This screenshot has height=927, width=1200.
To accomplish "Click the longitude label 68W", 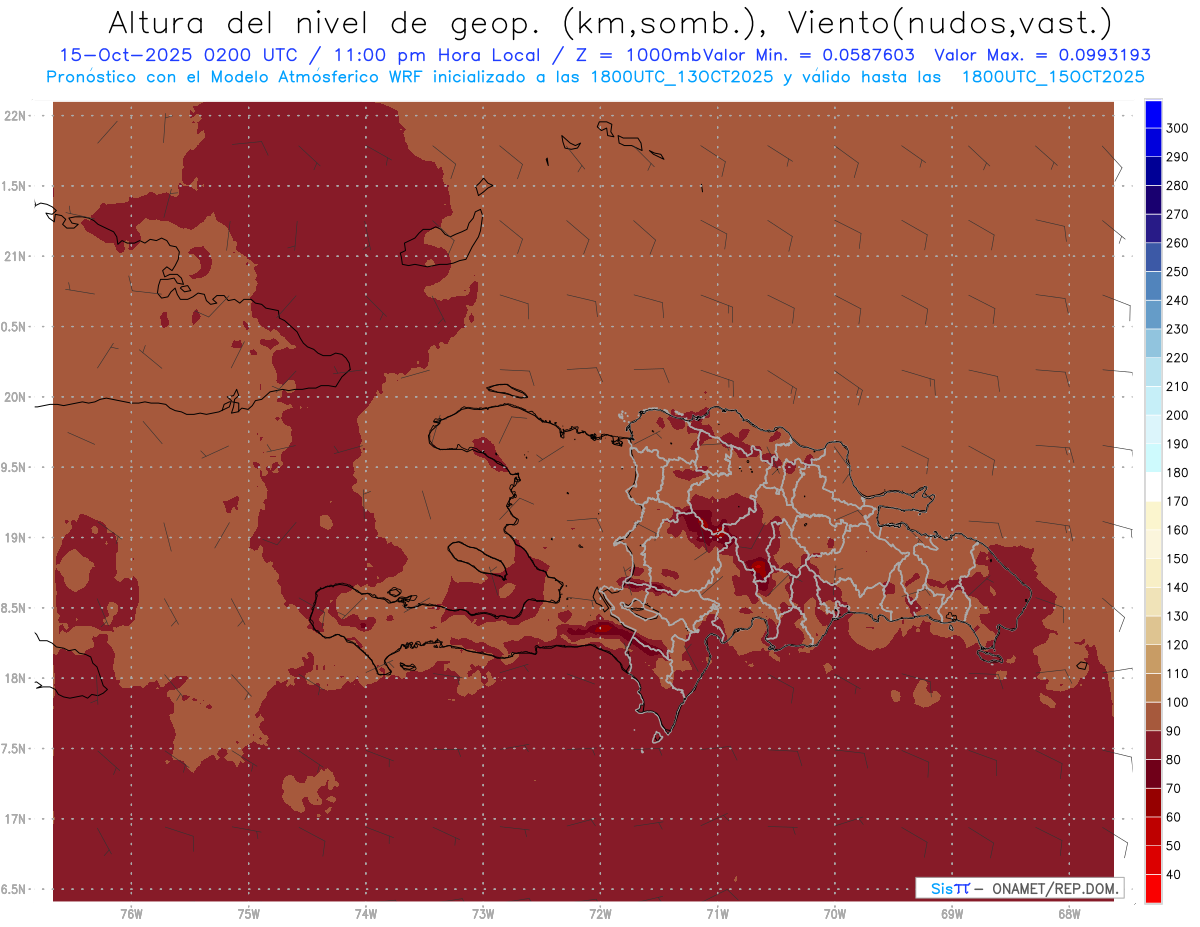I will (x=1069, y=914).
